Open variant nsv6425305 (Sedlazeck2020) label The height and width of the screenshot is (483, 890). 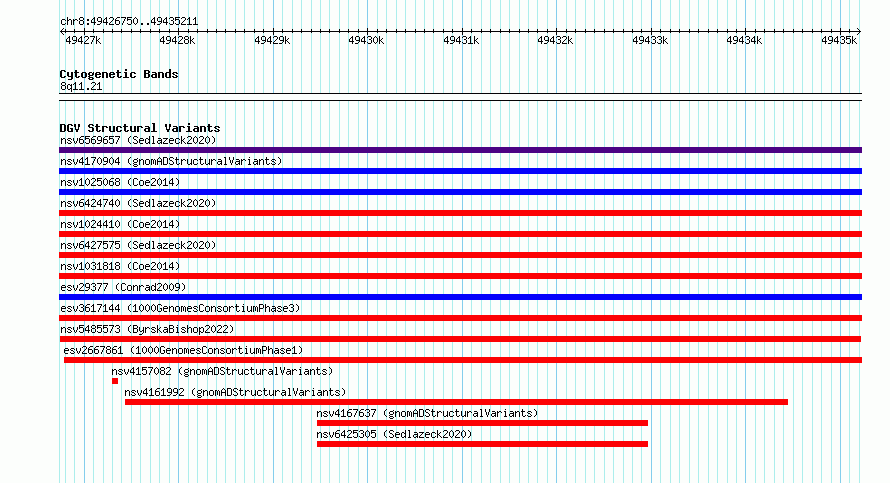click(x=394, y=434)
